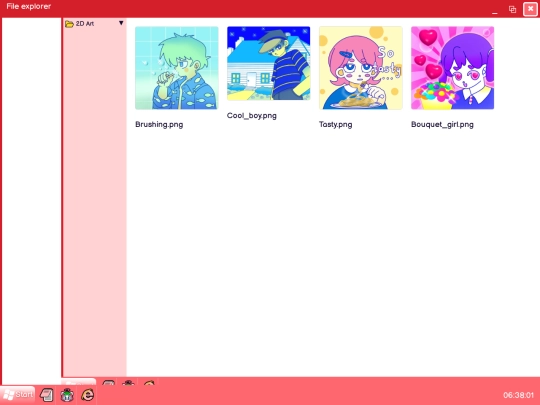Launch the internet browser icon in taskbar
The image size is (540, 405).
click(87, 395)
